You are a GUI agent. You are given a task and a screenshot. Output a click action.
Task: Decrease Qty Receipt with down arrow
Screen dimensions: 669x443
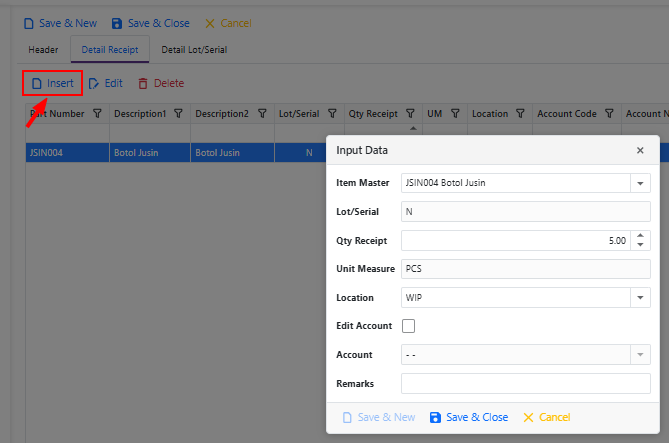pyautogui.click(x=640, y=245)
